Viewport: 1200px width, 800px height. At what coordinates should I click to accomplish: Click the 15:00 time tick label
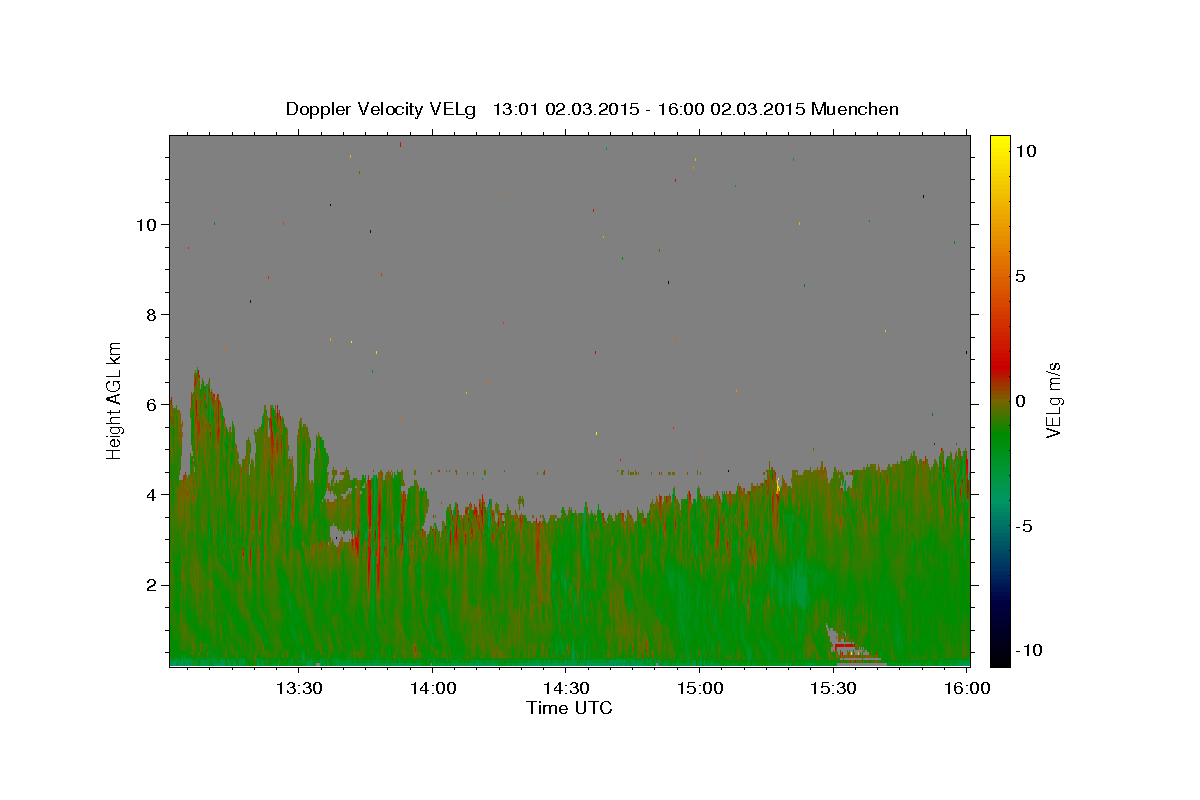[699, 688]
